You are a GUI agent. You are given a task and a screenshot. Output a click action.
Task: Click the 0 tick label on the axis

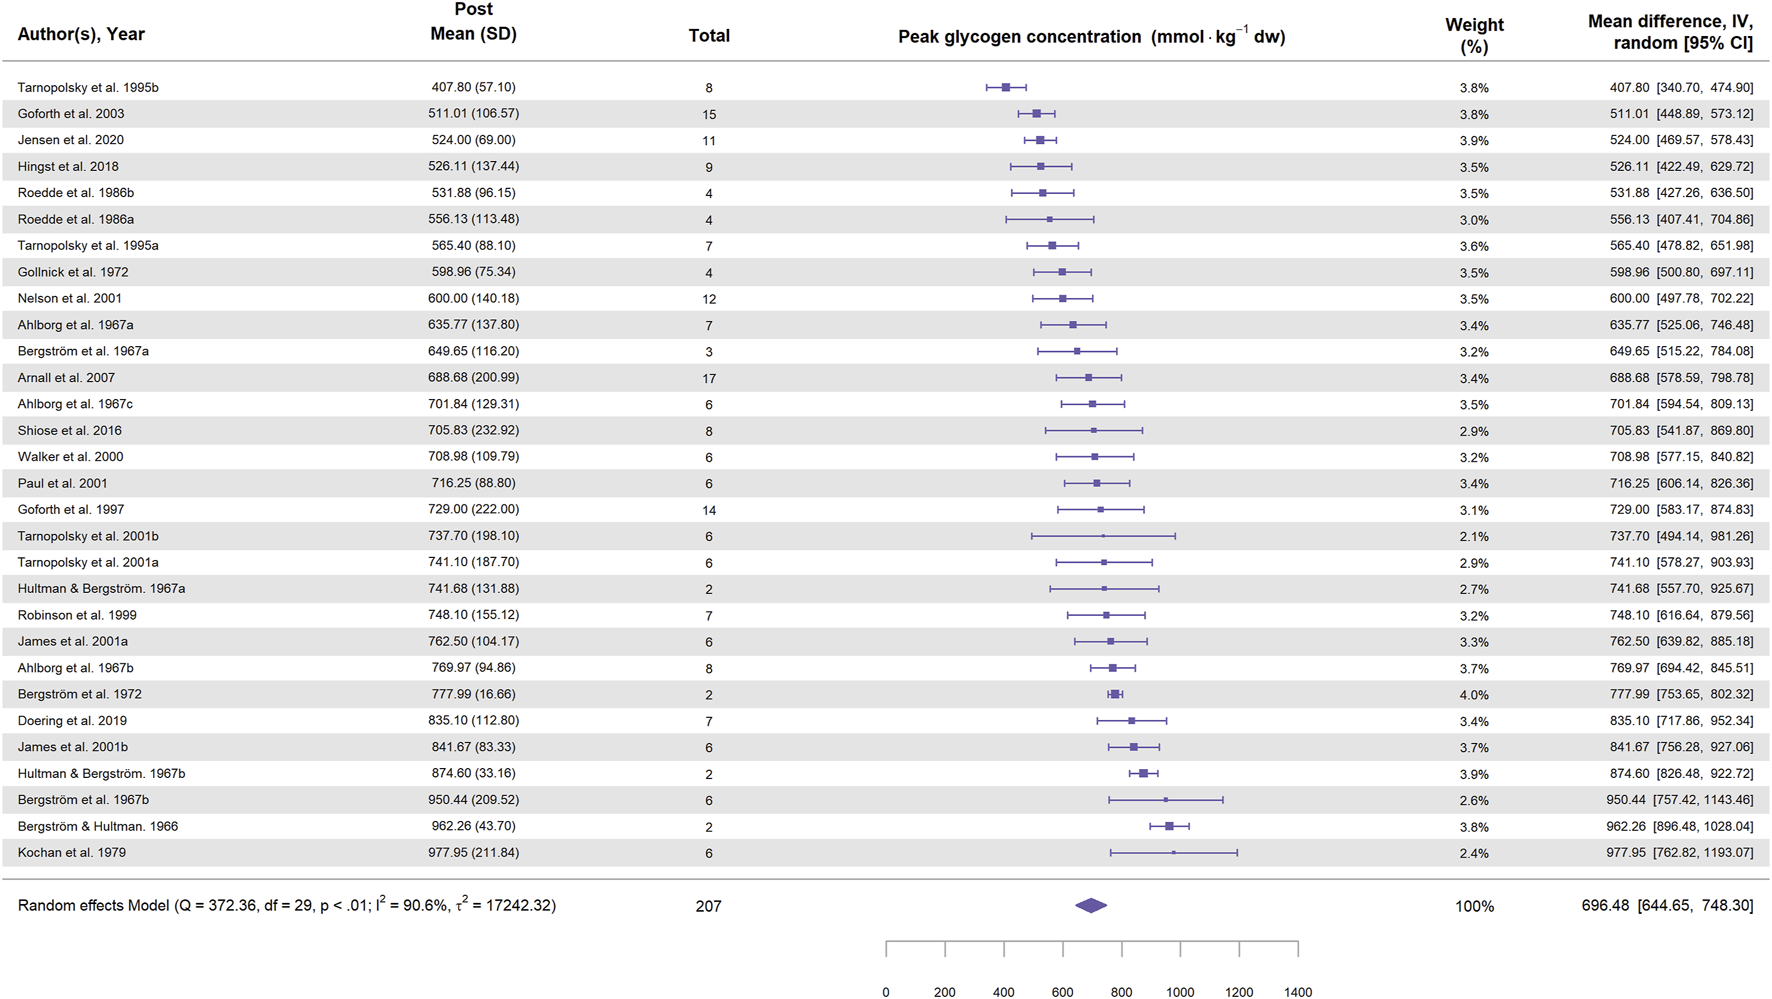pyautogui.click(x=886, y=992)
